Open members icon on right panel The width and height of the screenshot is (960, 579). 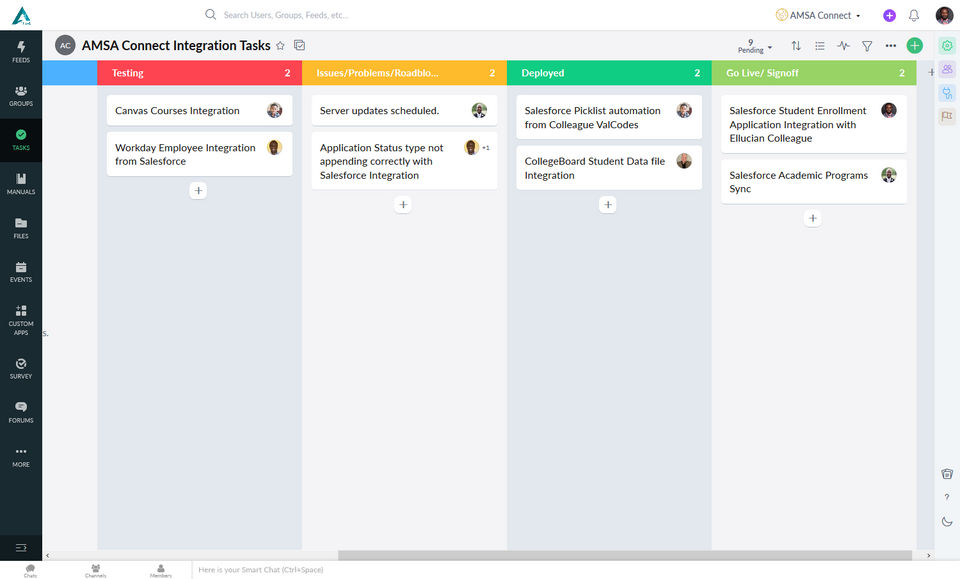pyautogui.click(x=947, y=69)
